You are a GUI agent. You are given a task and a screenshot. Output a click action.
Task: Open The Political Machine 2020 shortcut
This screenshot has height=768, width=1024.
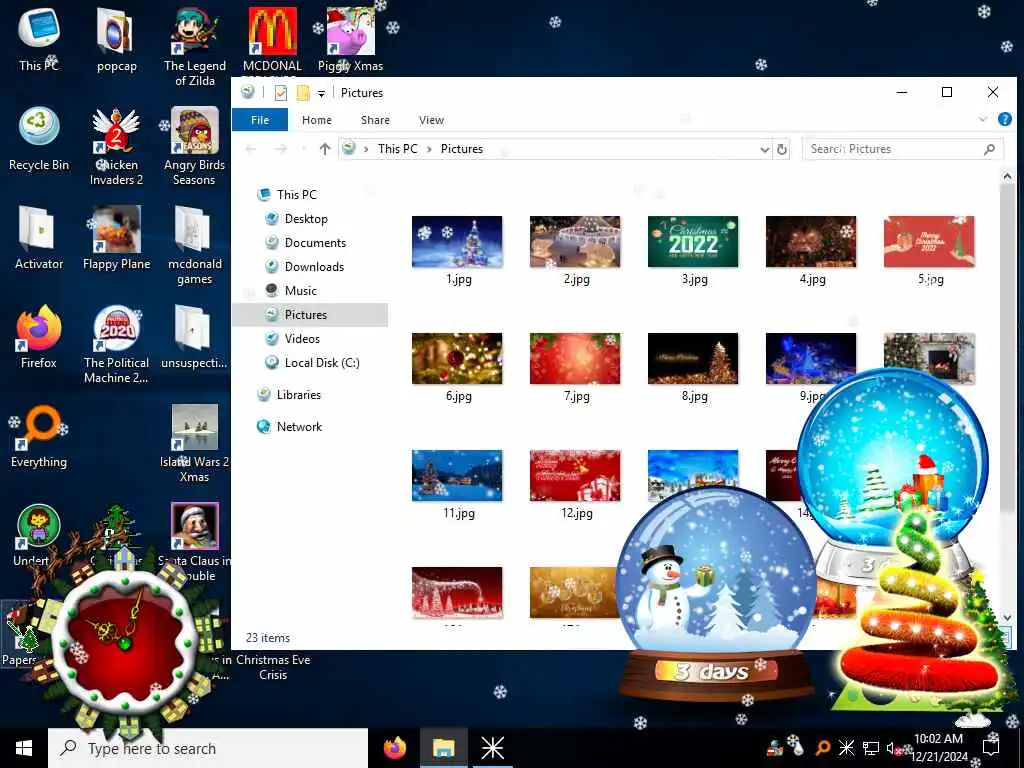tap(116, 345)
